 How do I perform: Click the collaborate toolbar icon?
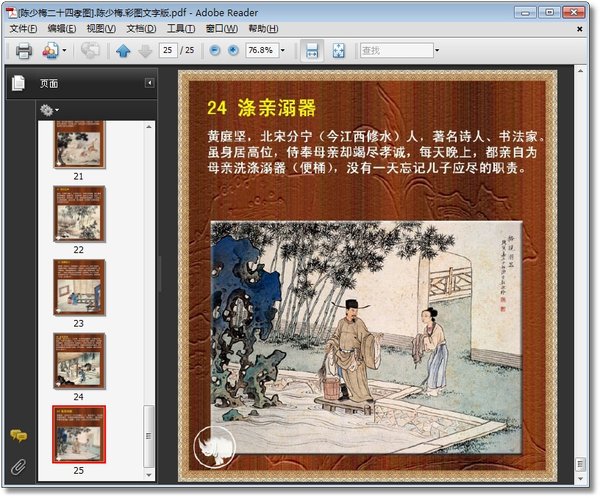[51, 50]
